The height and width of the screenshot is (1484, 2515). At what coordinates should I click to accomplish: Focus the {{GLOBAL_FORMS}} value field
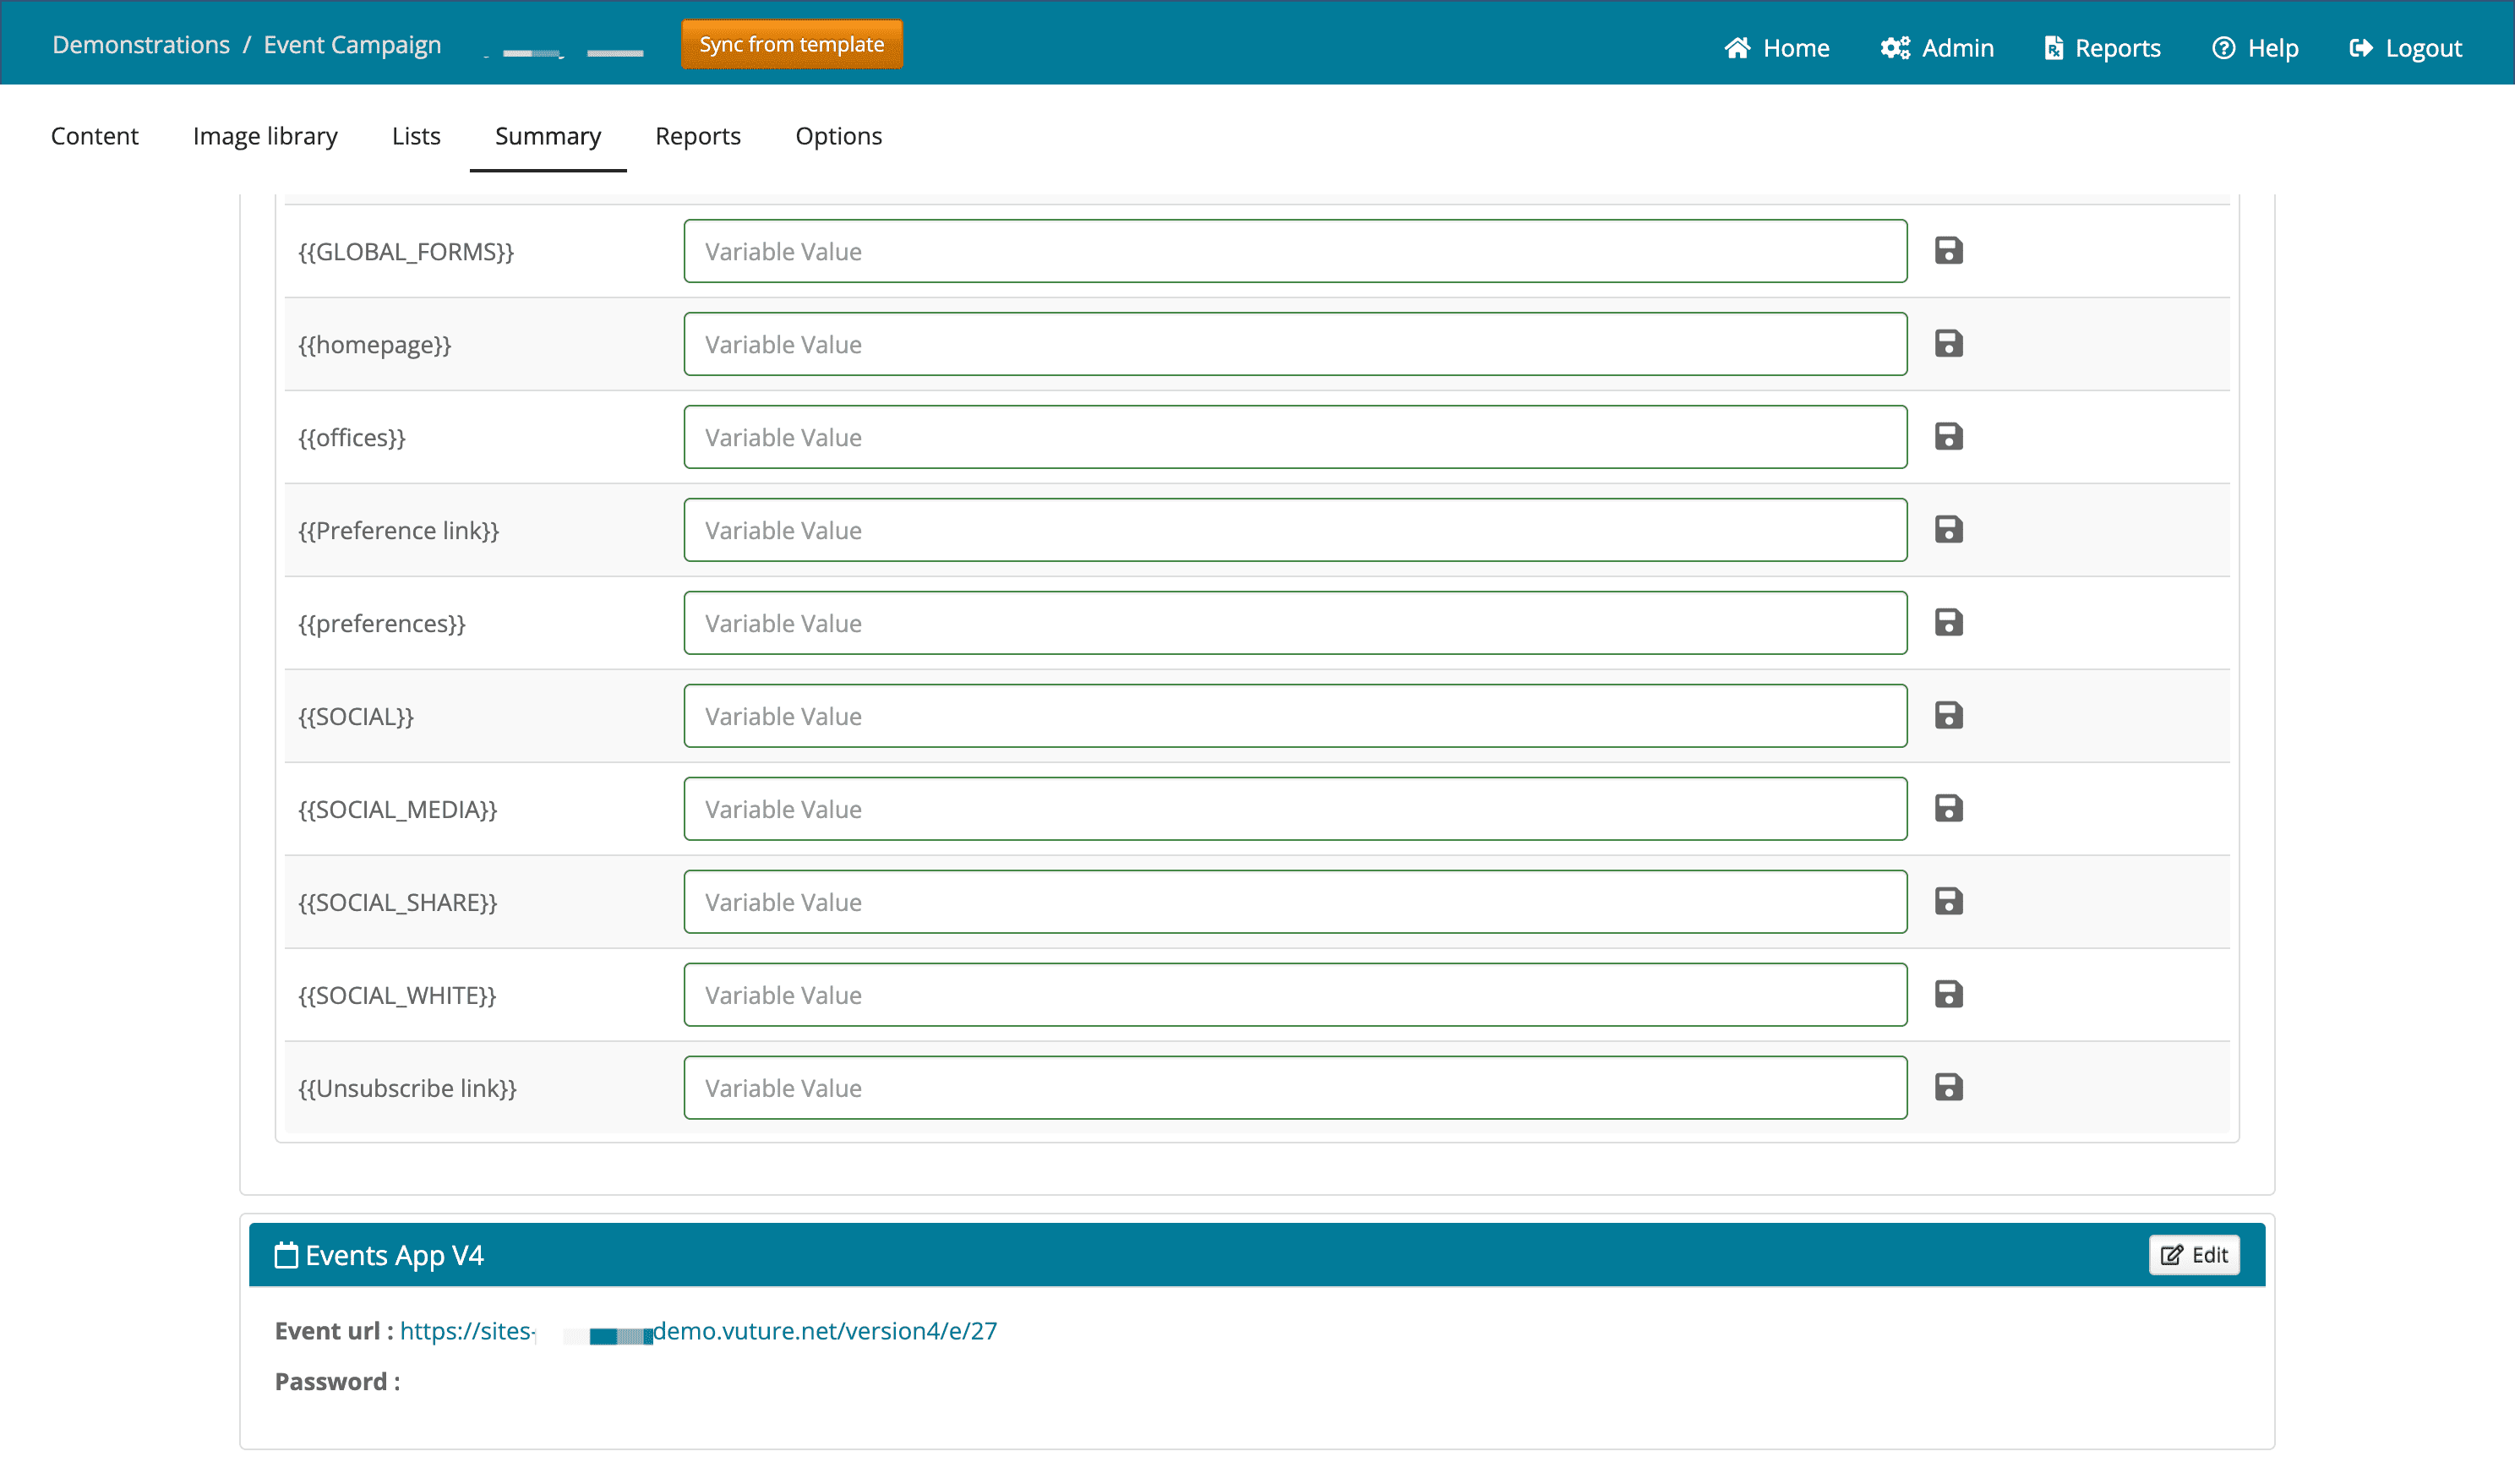[1295, 251]
